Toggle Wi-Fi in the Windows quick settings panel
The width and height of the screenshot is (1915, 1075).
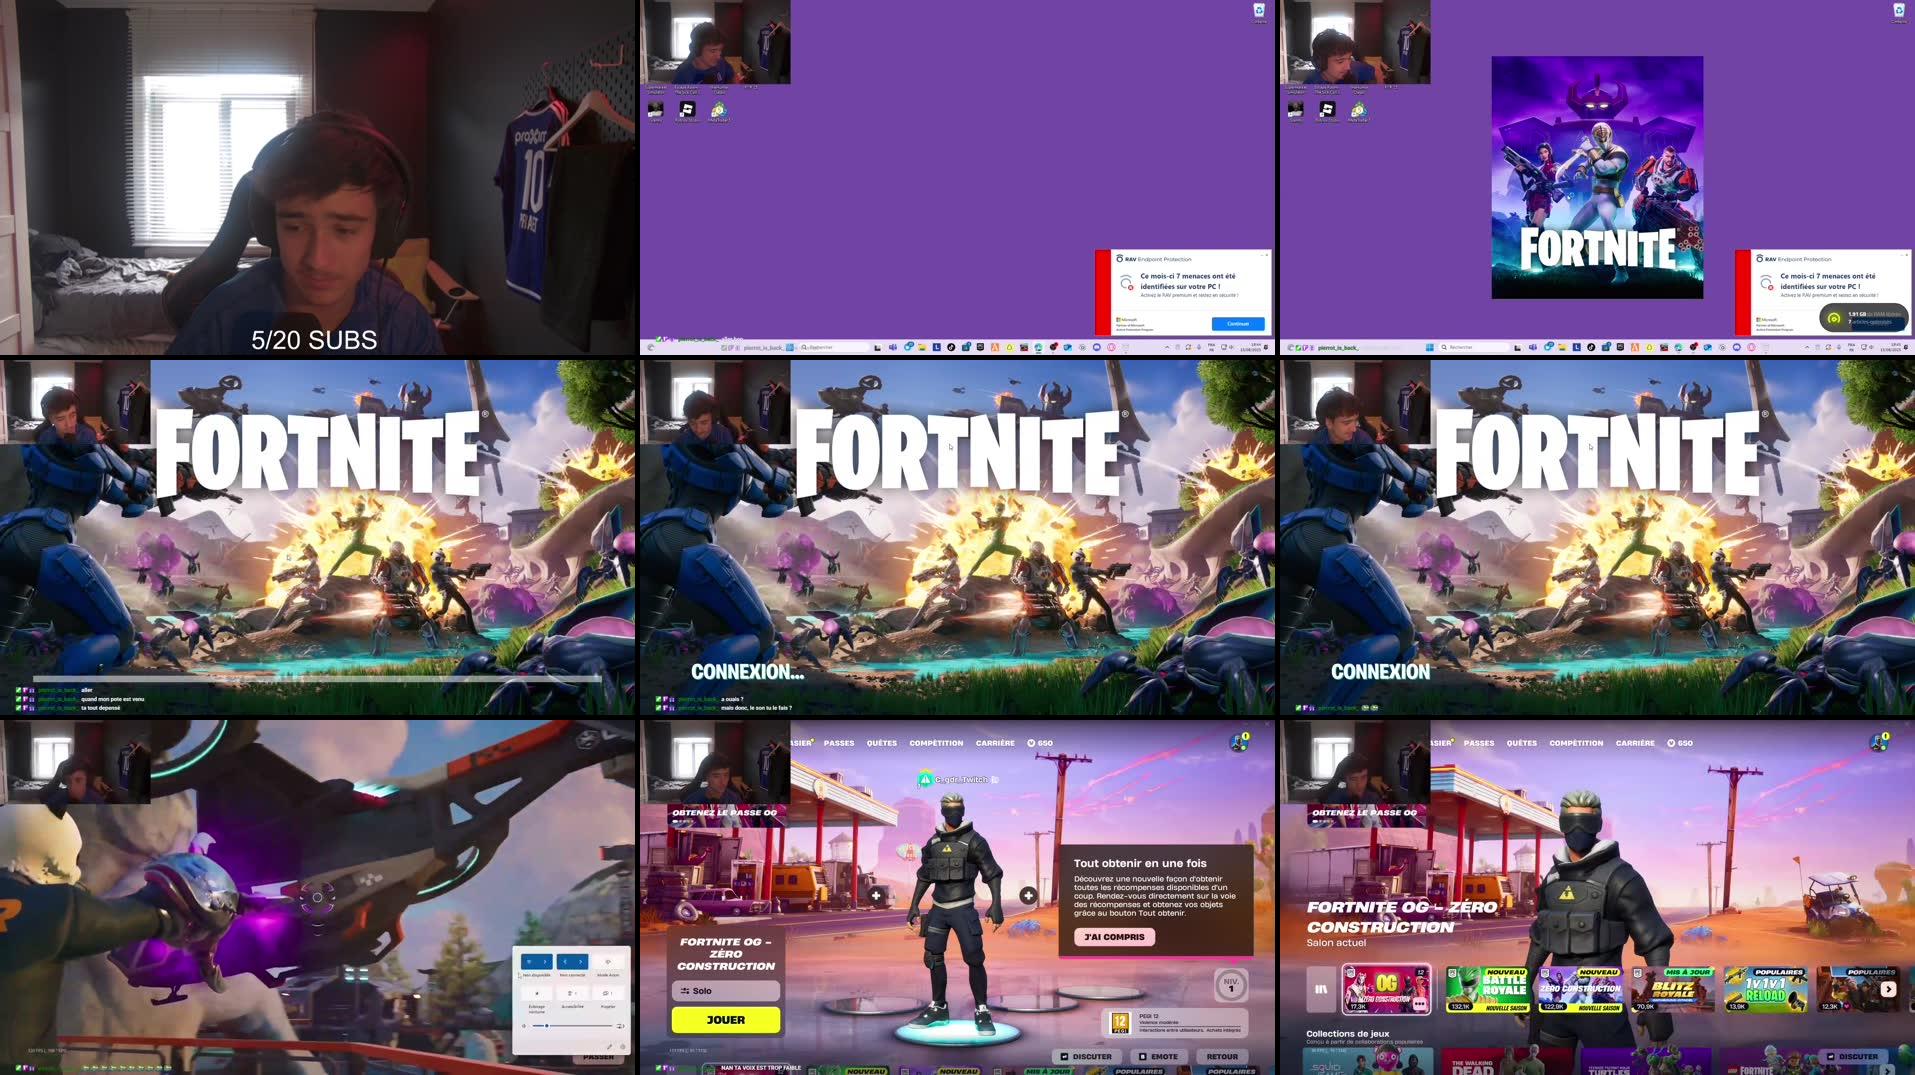click(529, 962)
